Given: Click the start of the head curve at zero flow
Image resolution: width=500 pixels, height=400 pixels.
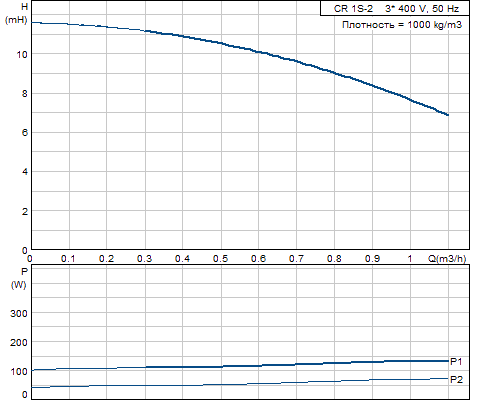Looking at the screenshot, I should (x=32, y=22).
